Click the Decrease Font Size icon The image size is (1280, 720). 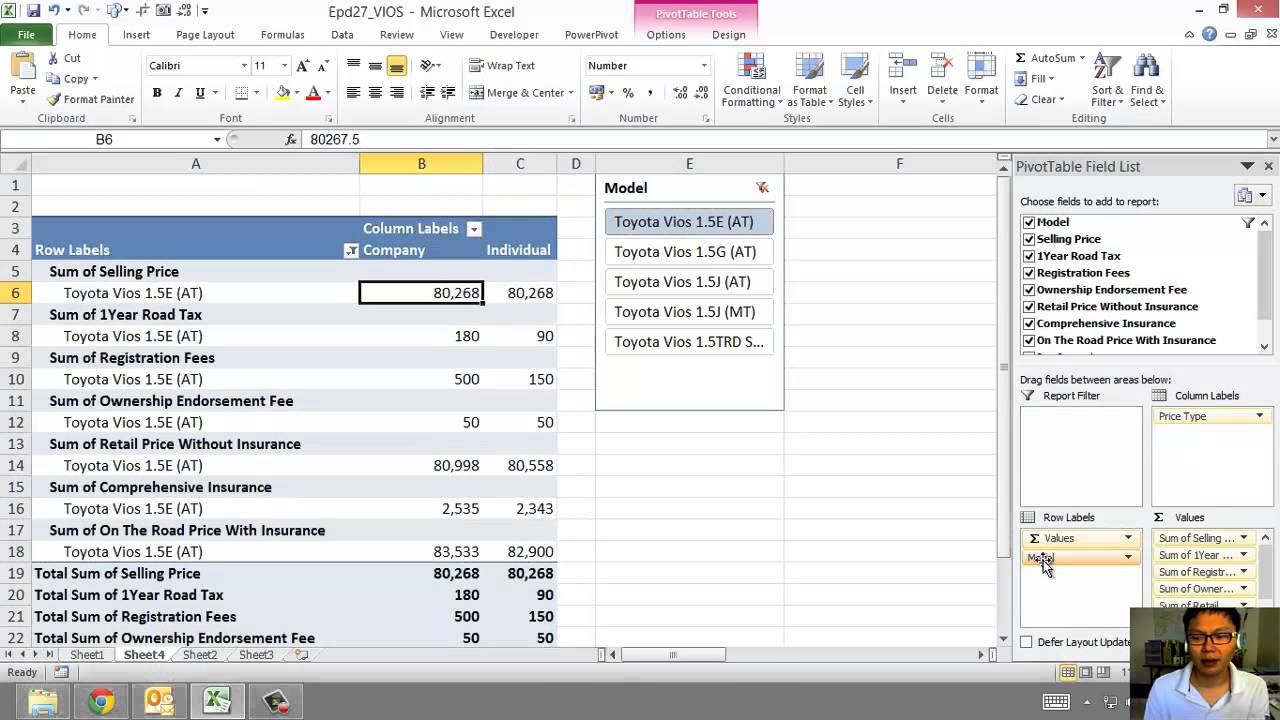tap(324, 66)
